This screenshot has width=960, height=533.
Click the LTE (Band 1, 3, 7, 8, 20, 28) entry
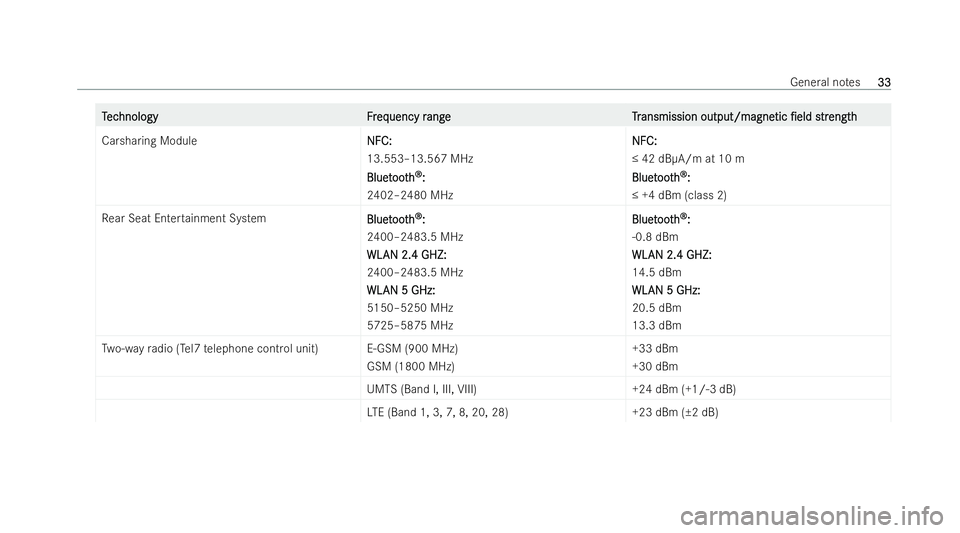(x=437, y=412)
